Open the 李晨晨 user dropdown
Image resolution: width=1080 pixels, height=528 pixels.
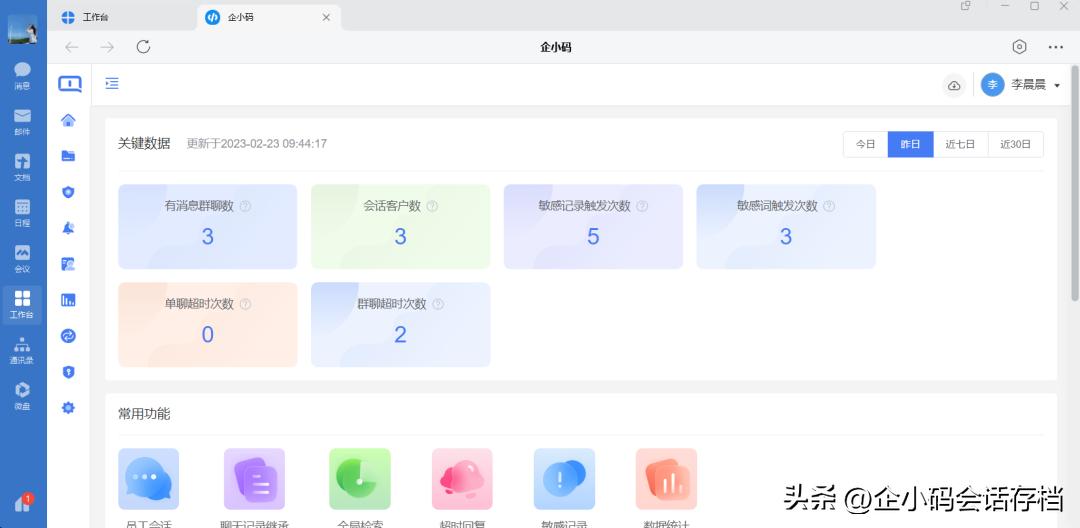(x=1020, y=85)
